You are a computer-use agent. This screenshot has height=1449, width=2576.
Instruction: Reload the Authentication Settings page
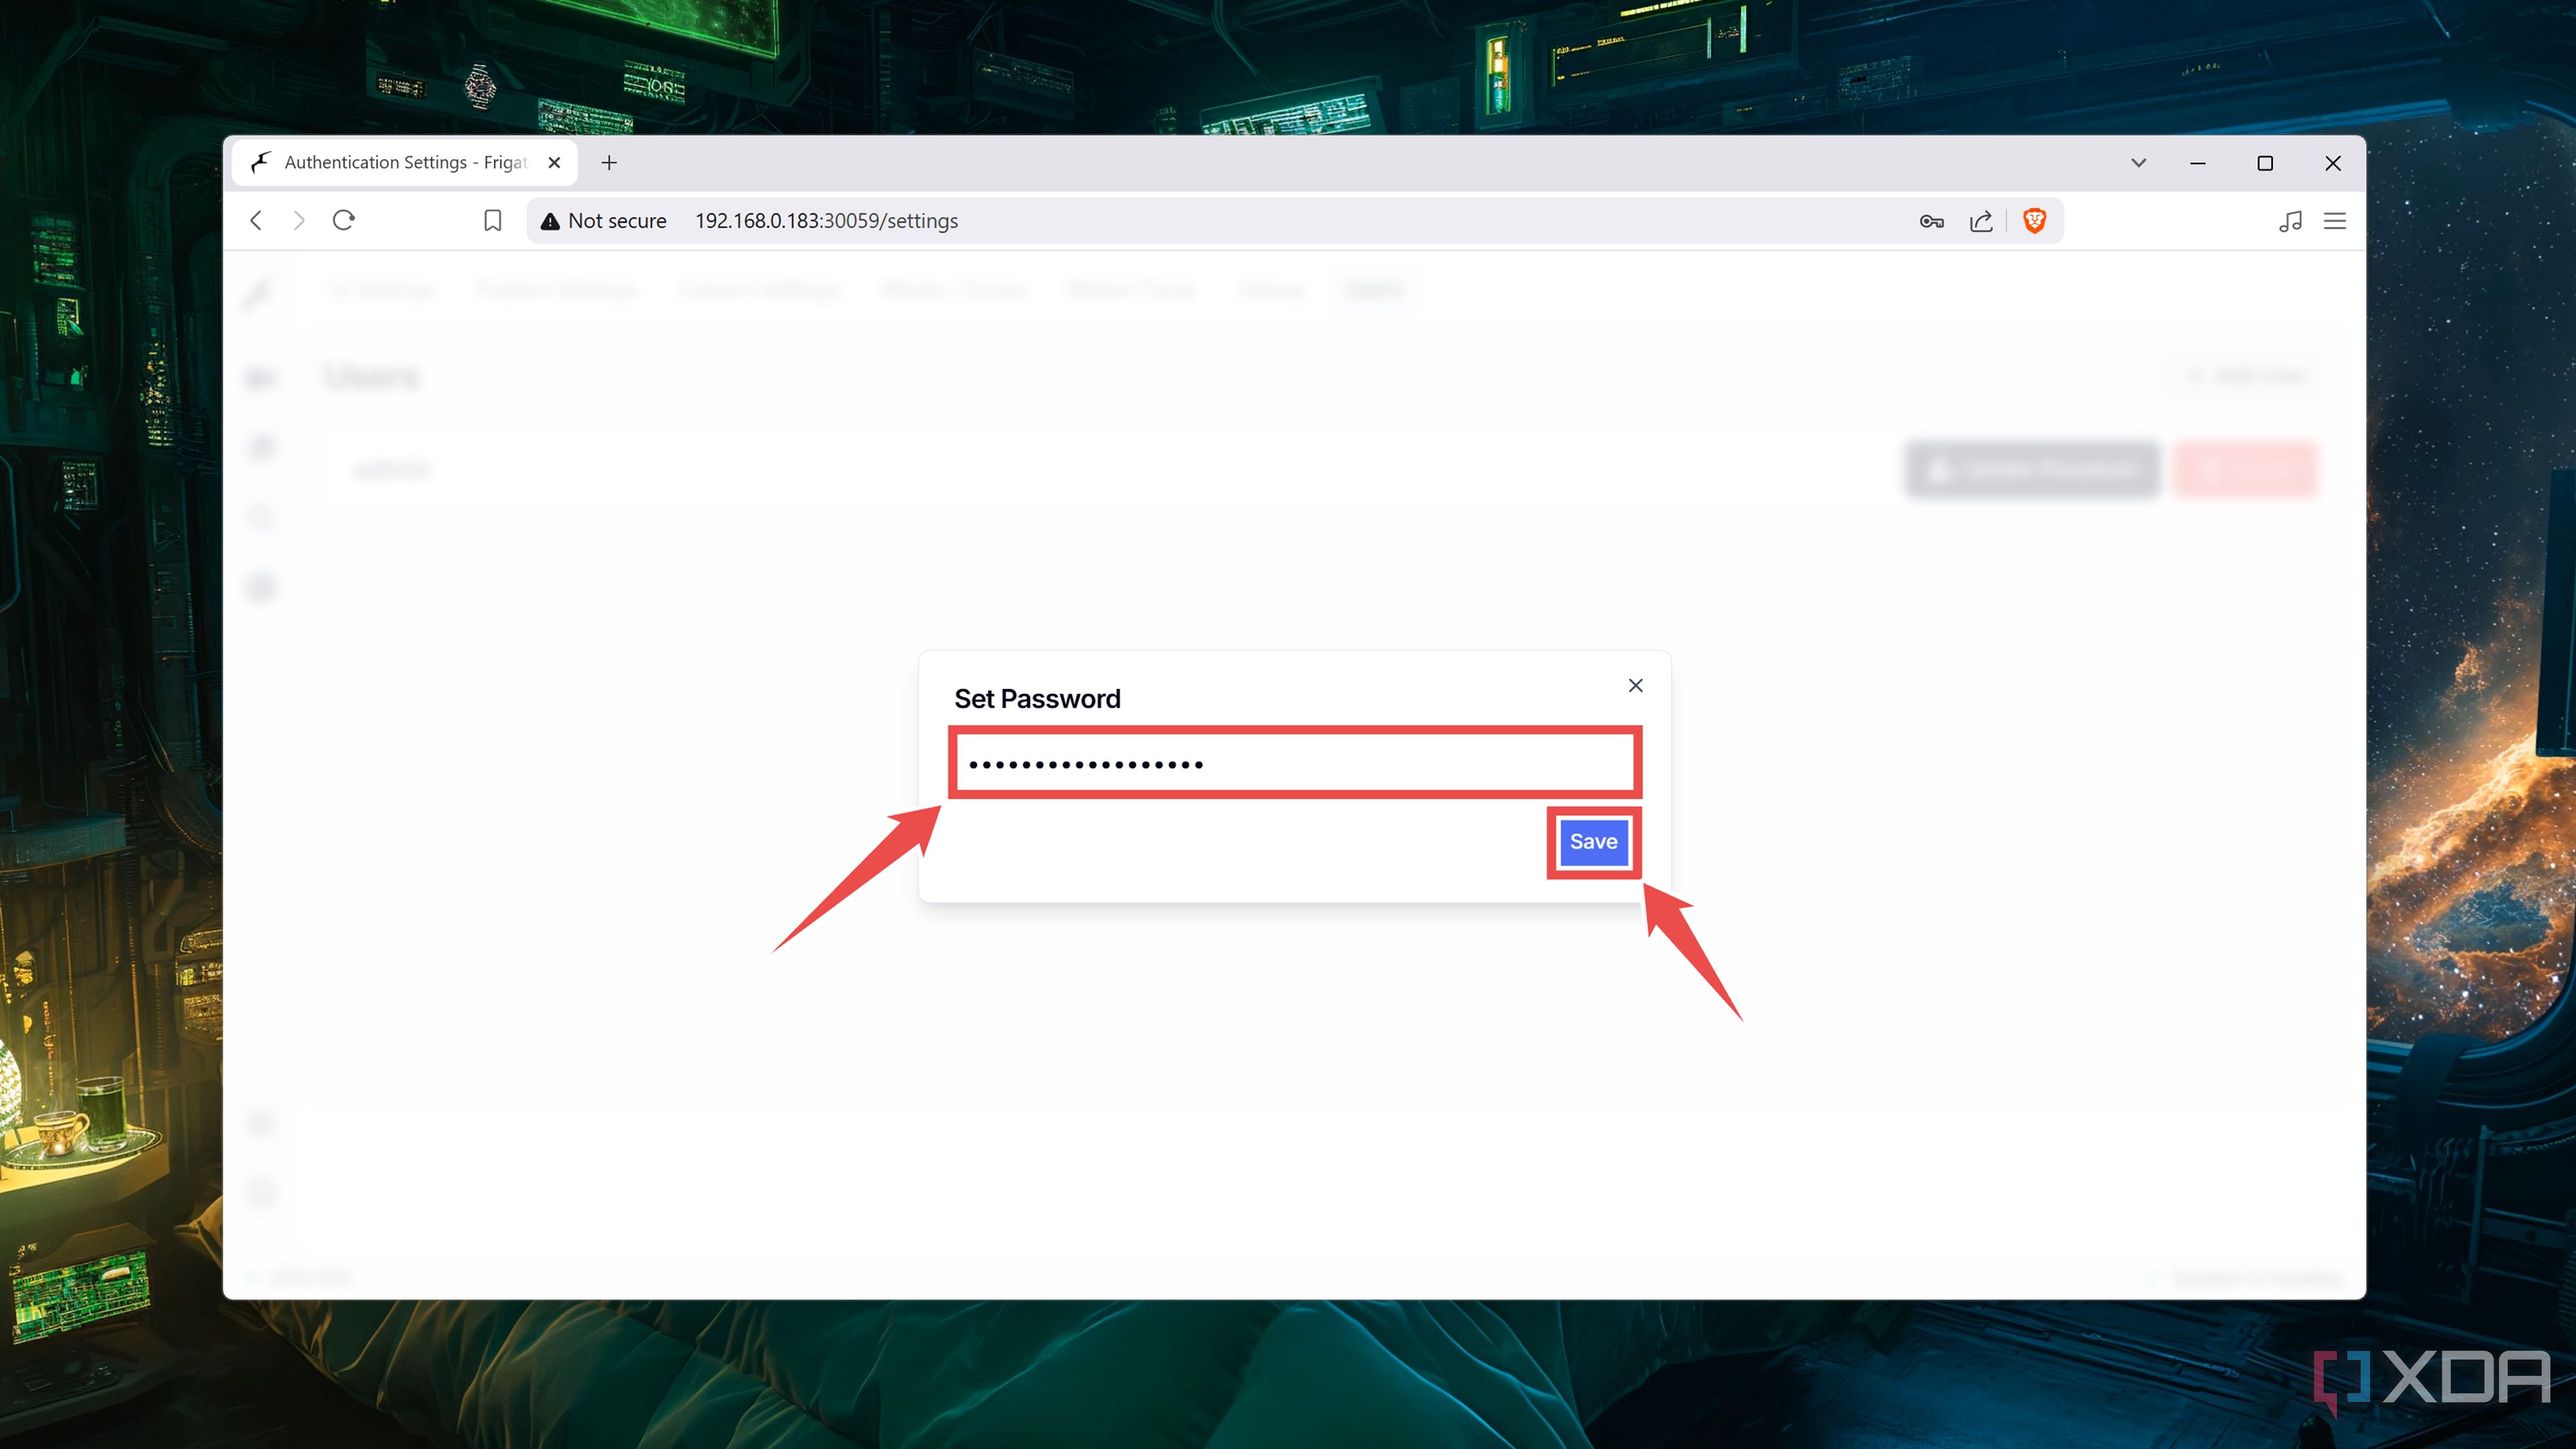coord(343,220)
